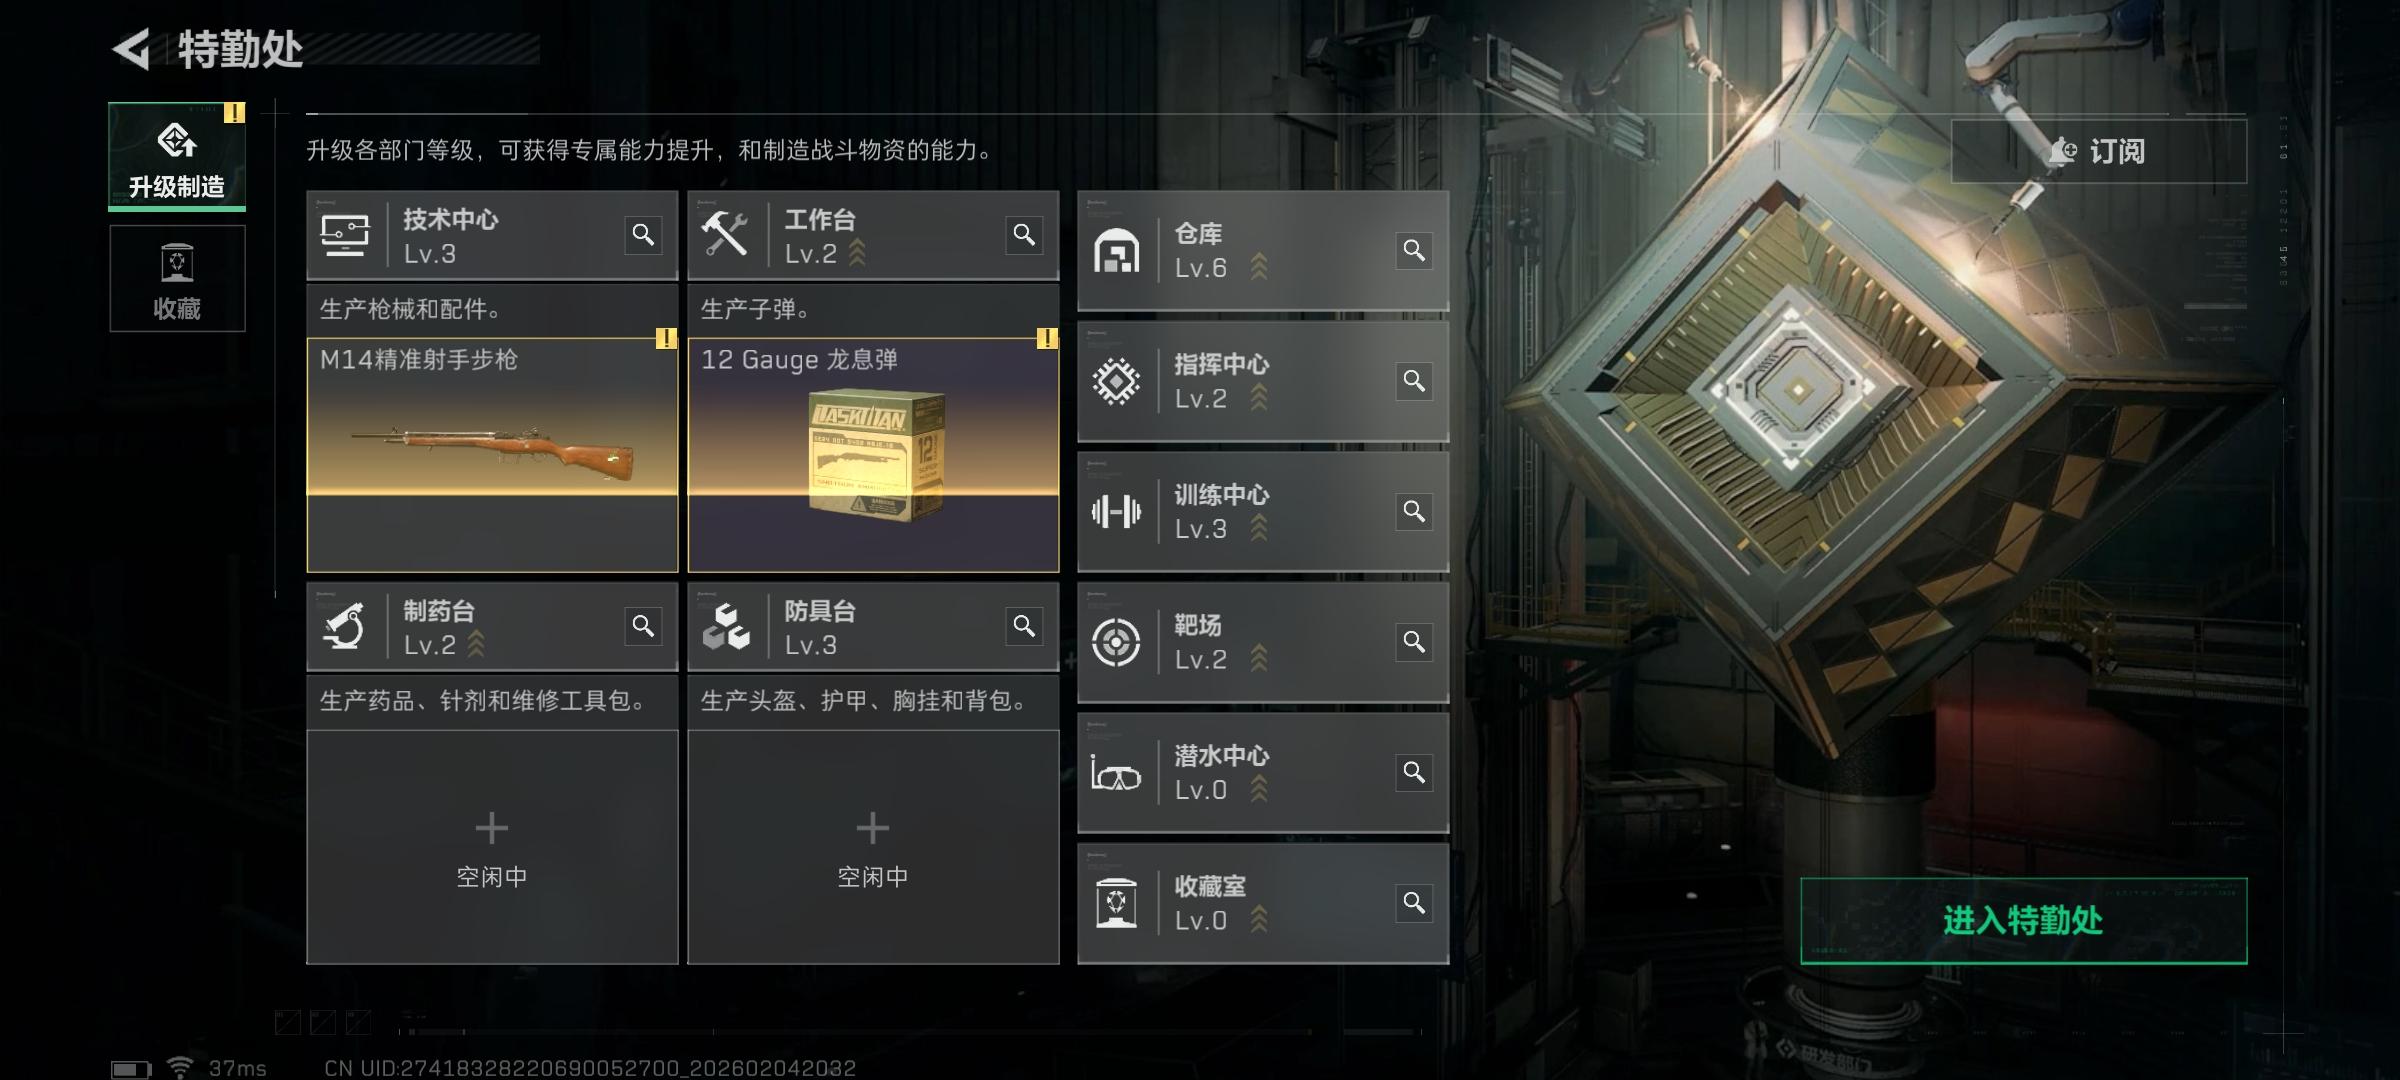Click the 指挥中心 magnifier icon

(1414, 381)
